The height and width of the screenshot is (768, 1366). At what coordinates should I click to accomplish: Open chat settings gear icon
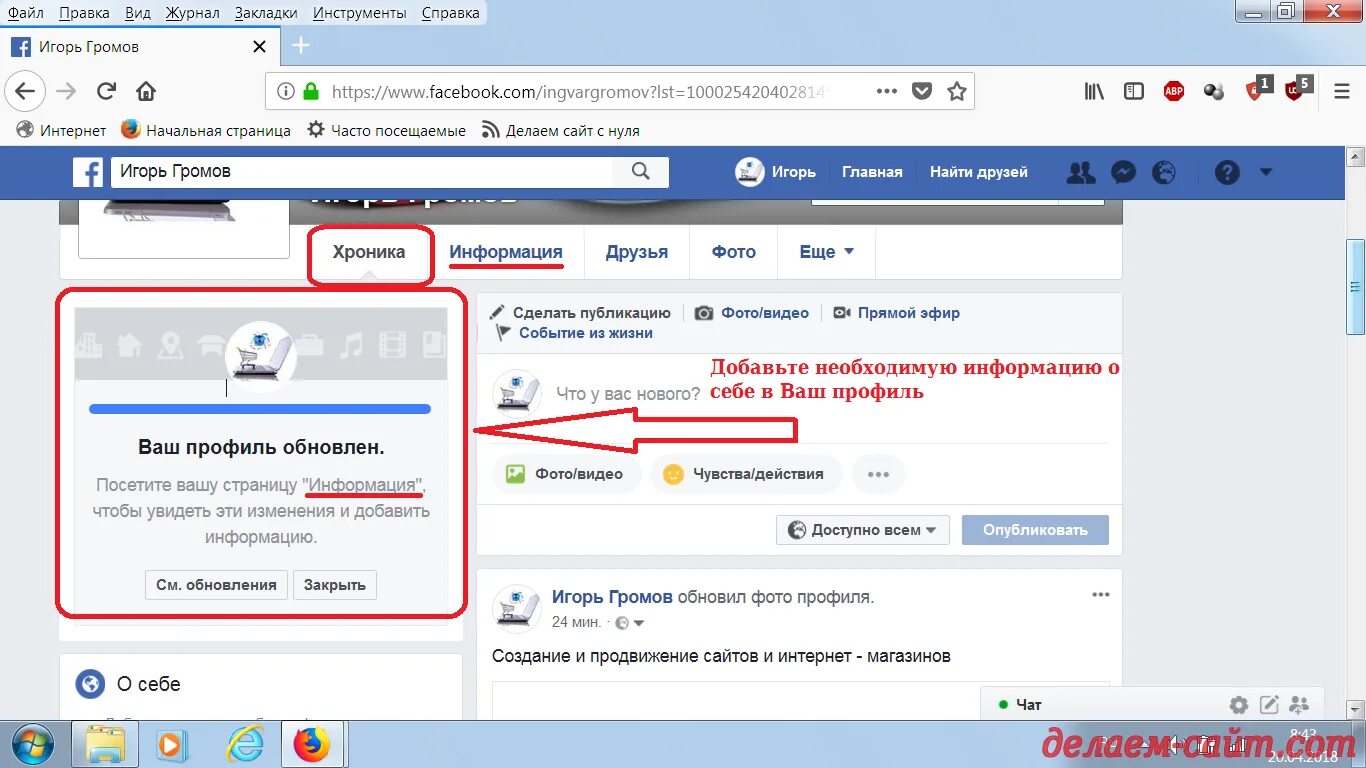click(1239, 705)
